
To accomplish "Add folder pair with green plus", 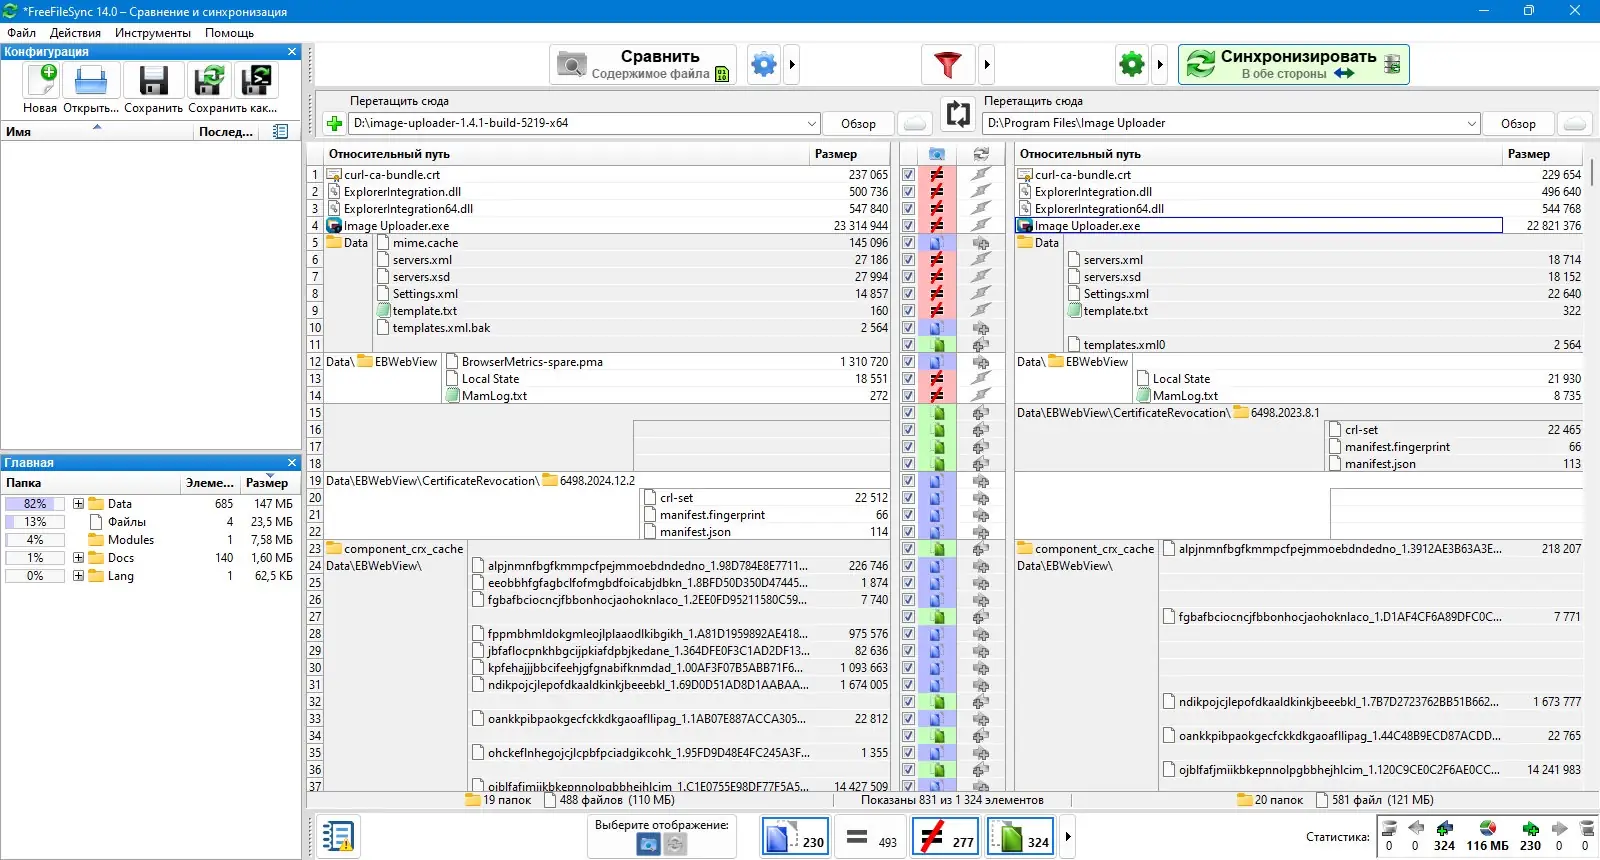I will click(334, 123).
